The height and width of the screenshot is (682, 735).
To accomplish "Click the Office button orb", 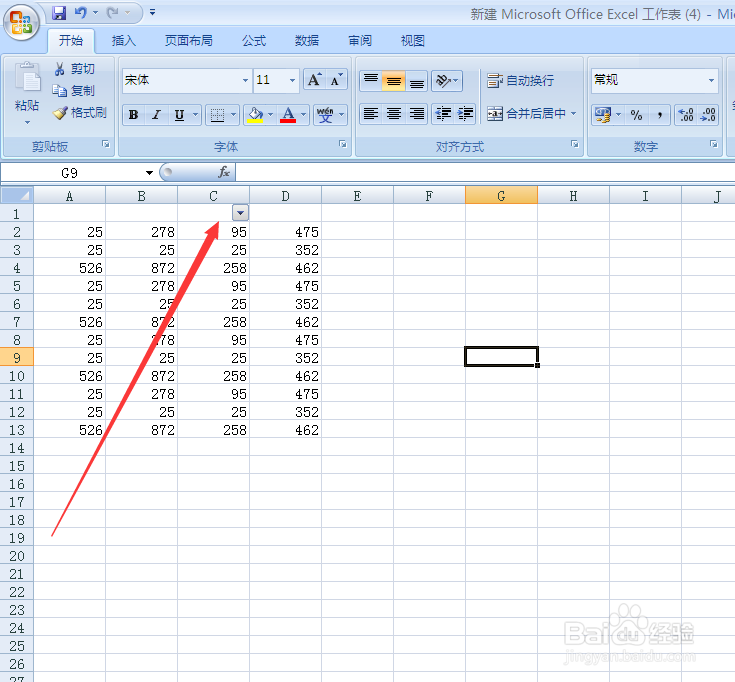I will tap(21, 22).
